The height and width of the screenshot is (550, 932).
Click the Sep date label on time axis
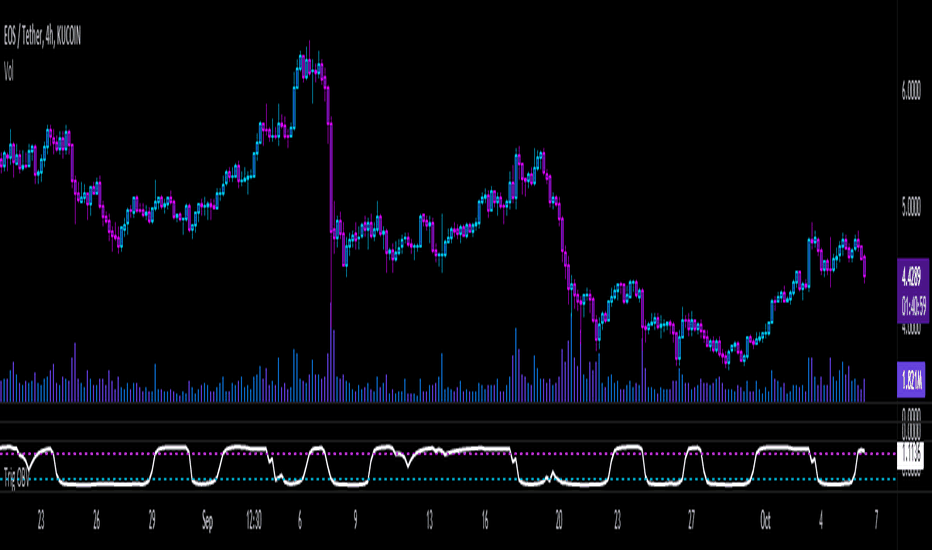pos(207,521)
